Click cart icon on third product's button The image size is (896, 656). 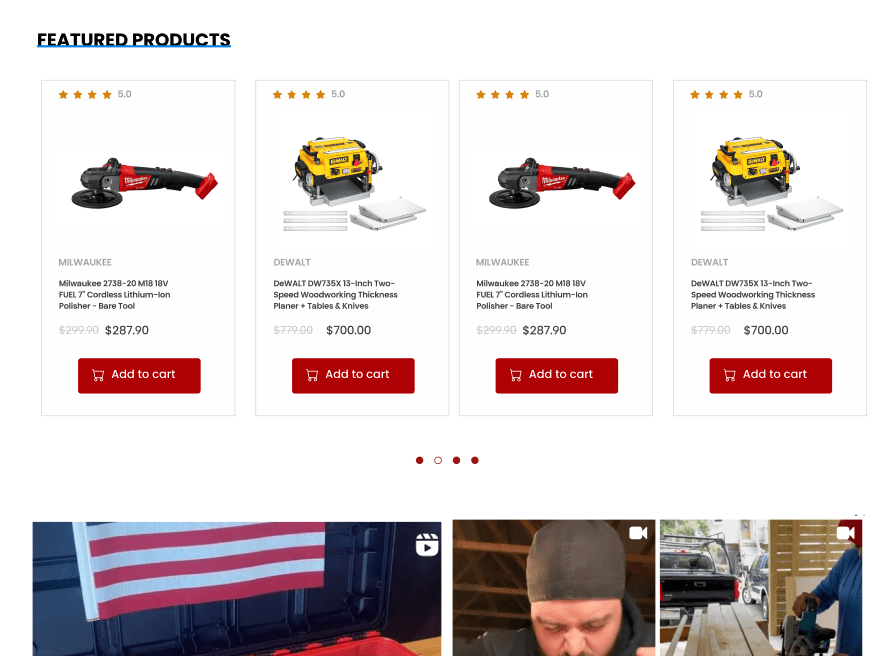coord(515,375)
